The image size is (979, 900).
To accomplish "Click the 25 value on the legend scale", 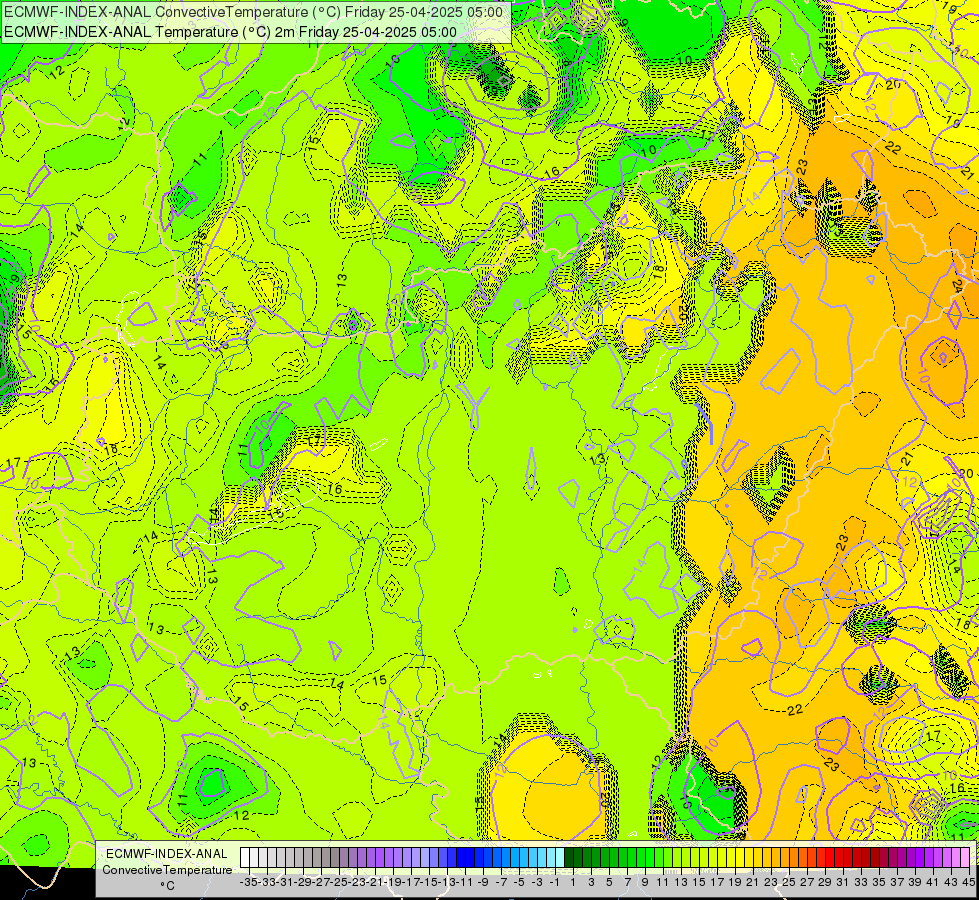I will tap(789, 882).
